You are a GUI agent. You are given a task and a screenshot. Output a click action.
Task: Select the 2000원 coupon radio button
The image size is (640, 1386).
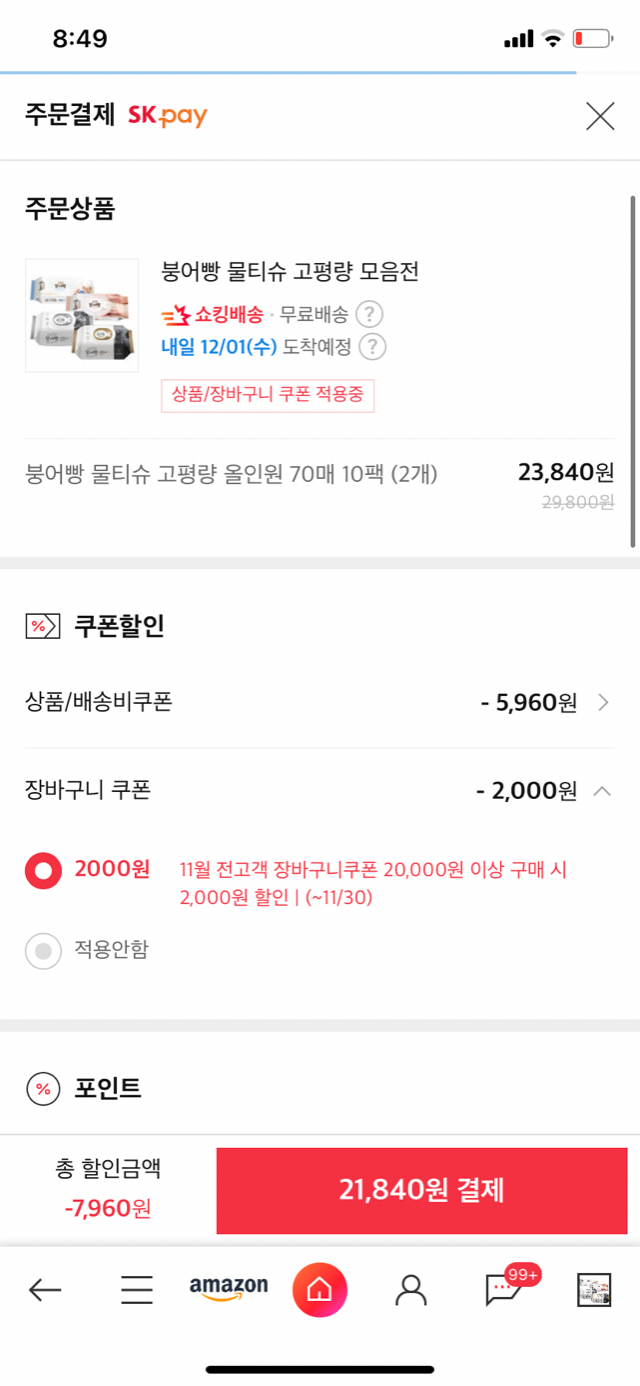43,870
